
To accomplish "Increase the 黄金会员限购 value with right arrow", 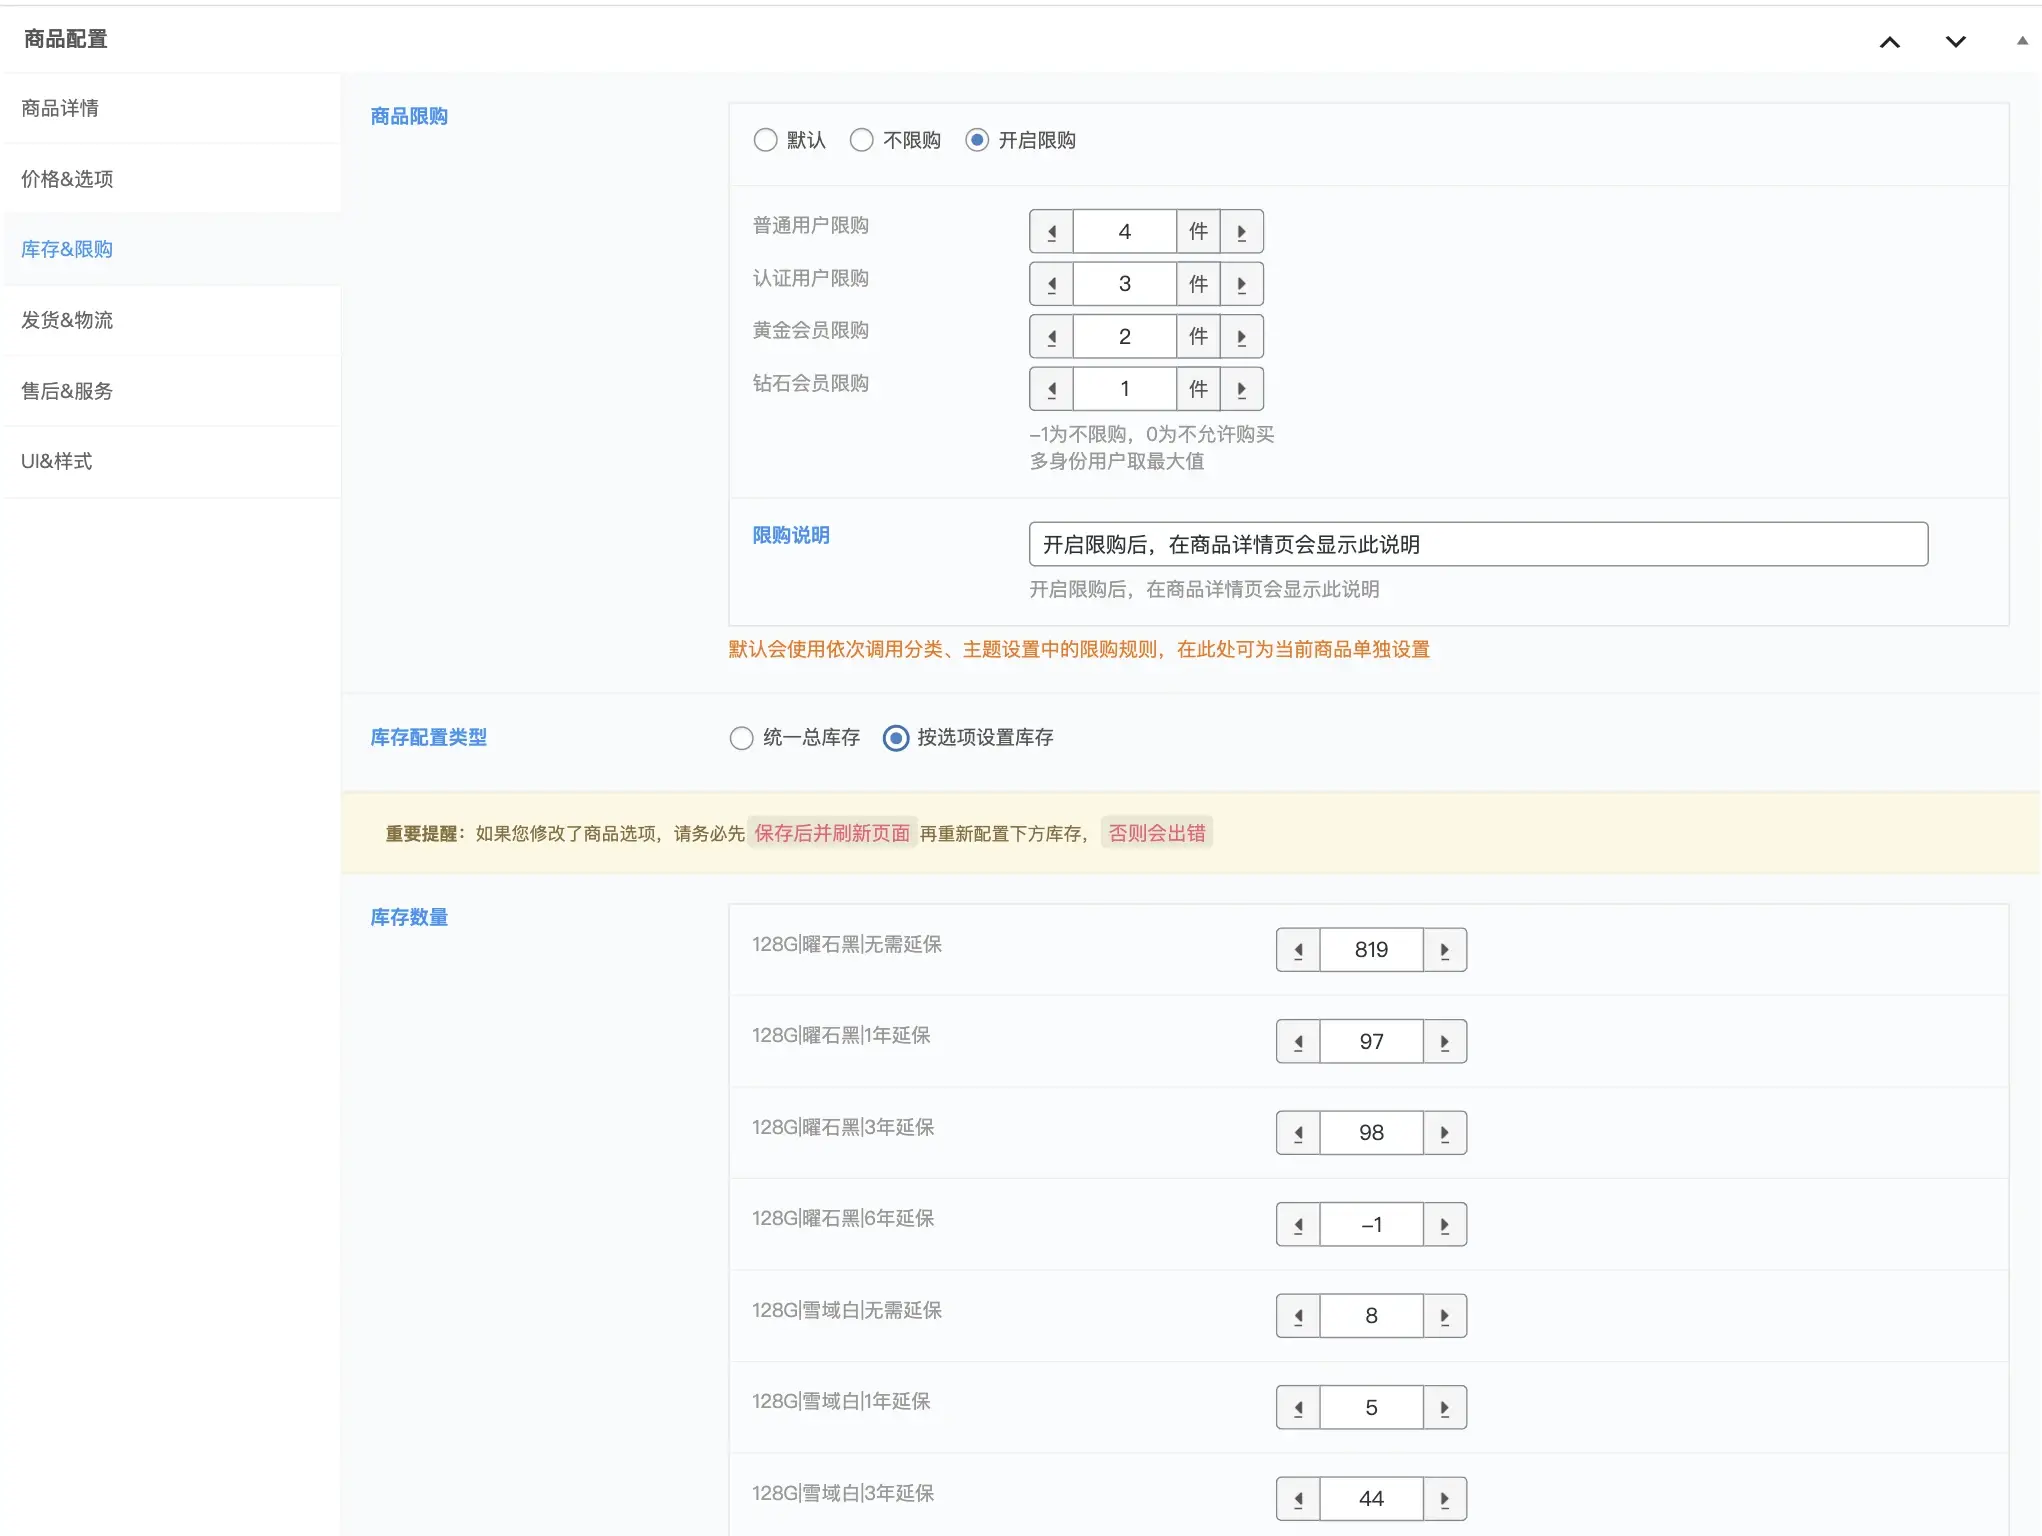I will pyautogui.click(x=1241, y=337).
